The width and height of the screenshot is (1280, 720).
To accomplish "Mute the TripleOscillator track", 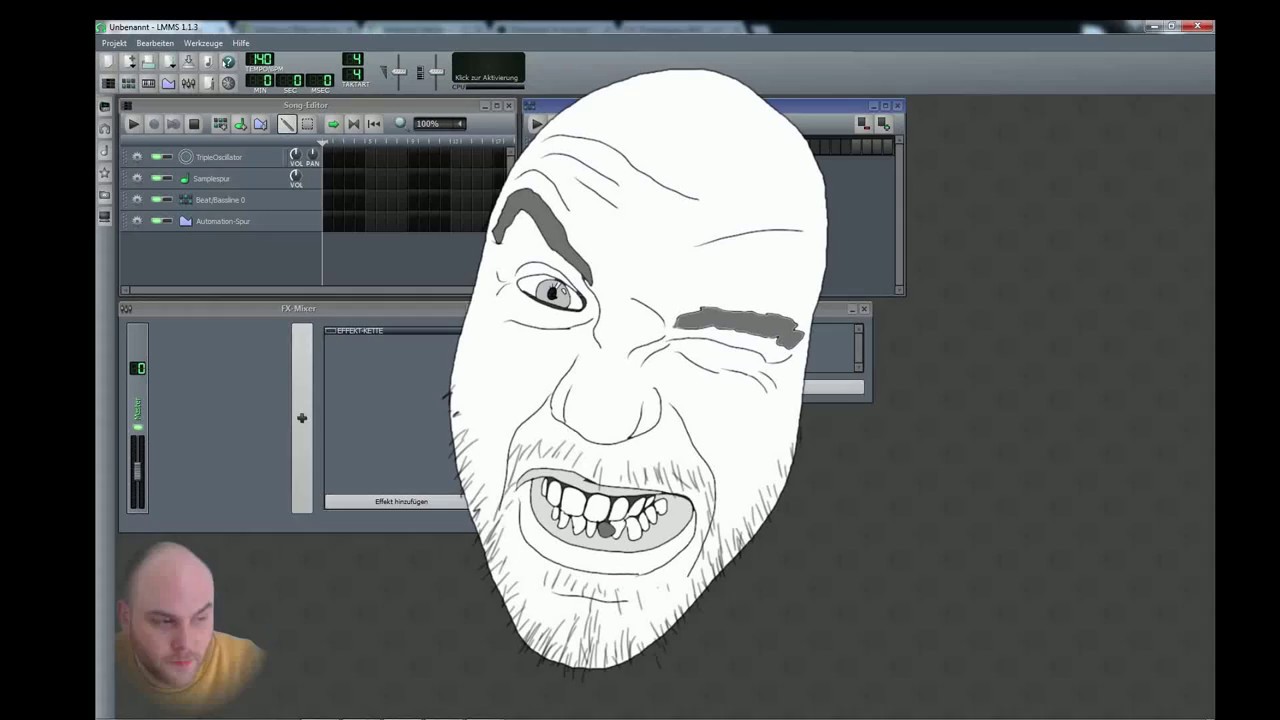I will pos(156,157).
